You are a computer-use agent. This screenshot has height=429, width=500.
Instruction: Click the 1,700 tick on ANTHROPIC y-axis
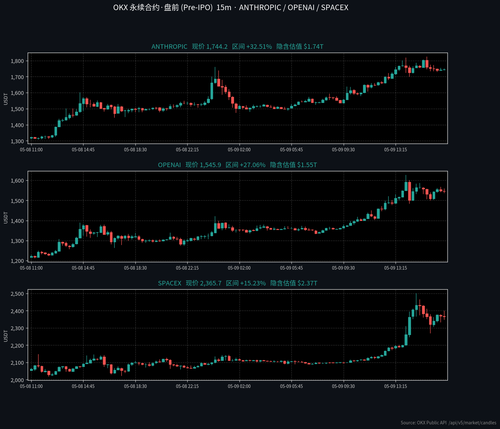[17, 77]
